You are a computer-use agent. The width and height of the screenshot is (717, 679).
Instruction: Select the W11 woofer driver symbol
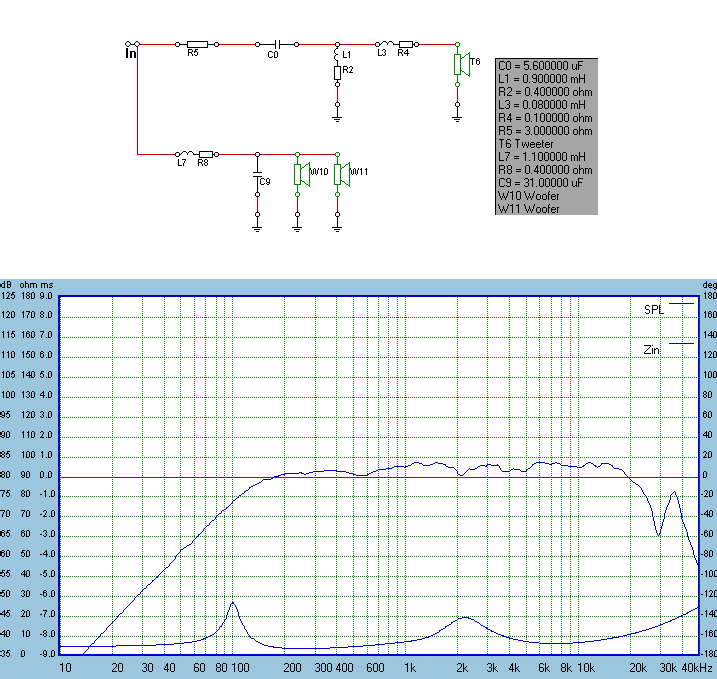[339, 174]
